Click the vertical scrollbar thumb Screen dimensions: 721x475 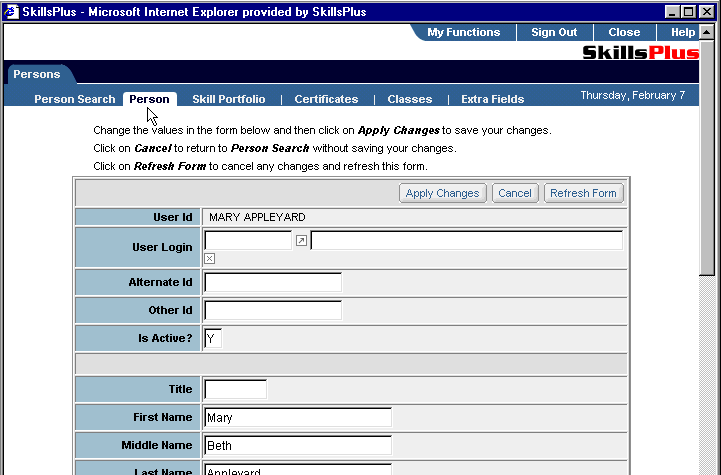tap(707, 158)
